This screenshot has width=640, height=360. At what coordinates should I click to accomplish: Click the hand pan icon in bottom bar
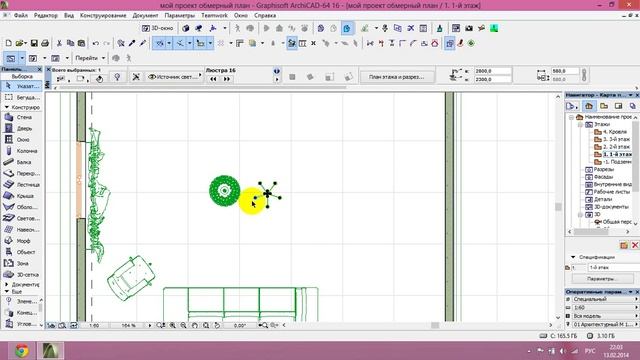point(195,325)
